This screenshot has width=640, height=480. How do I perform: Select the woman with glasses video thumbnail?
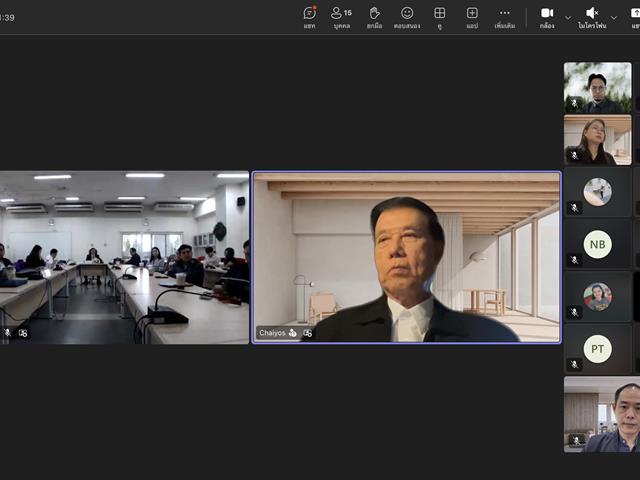(598, 140)
